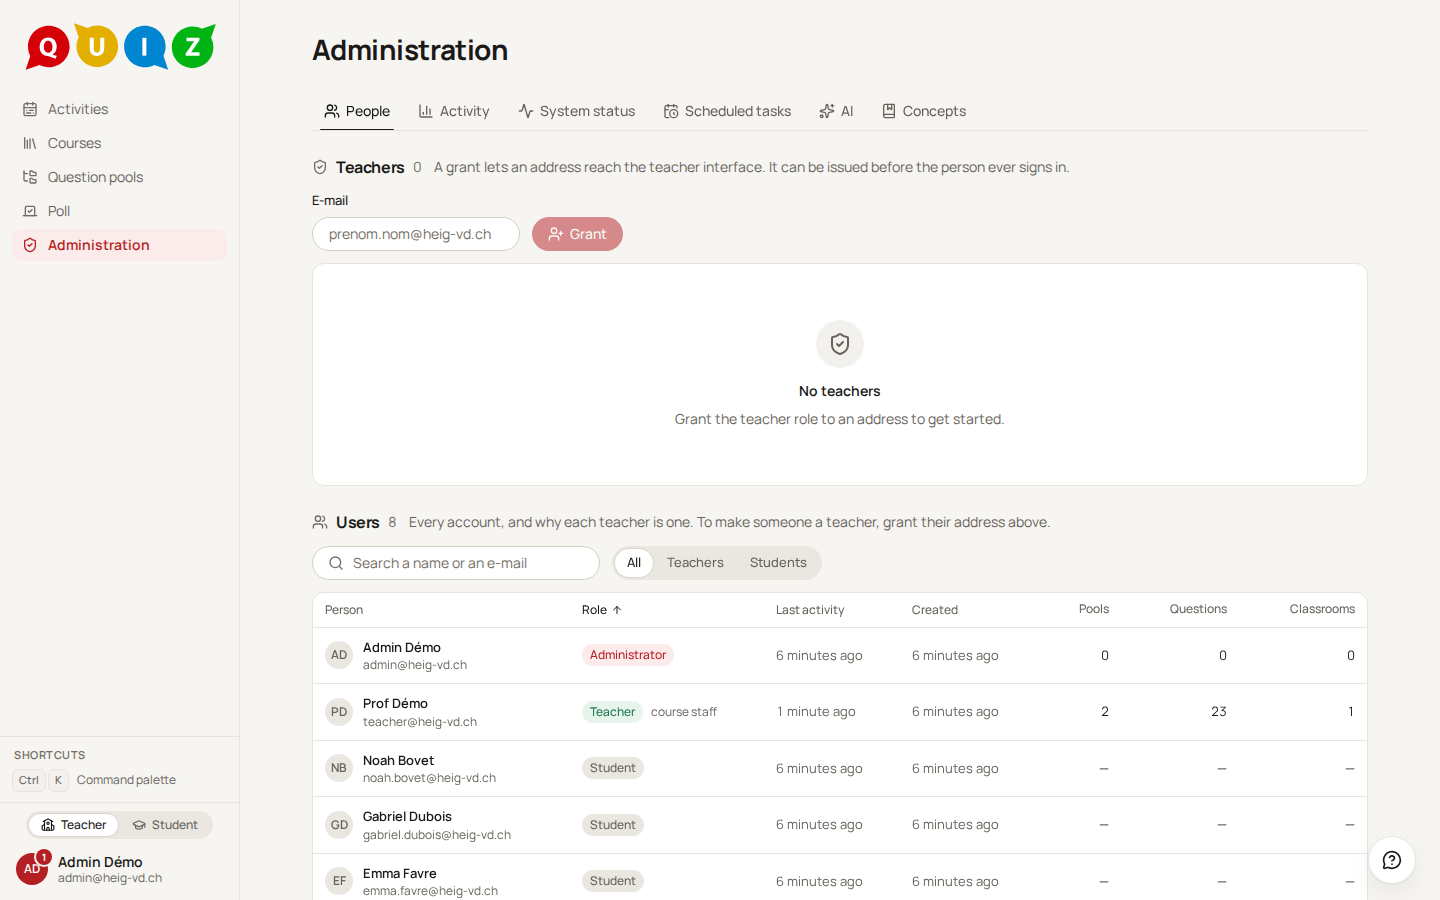Filter users list by Students
The height and width of the screenshot is (900, 1440).
(778, 563)
